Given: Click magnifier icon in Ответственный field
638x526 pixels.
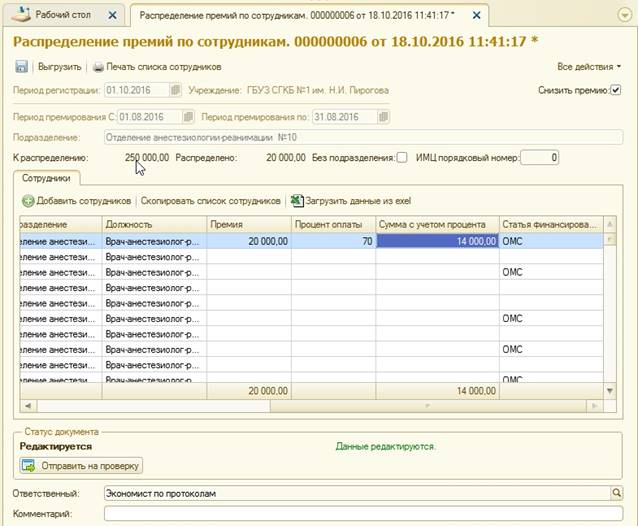Looking at the screenshot, I should [x=616, y=492].
